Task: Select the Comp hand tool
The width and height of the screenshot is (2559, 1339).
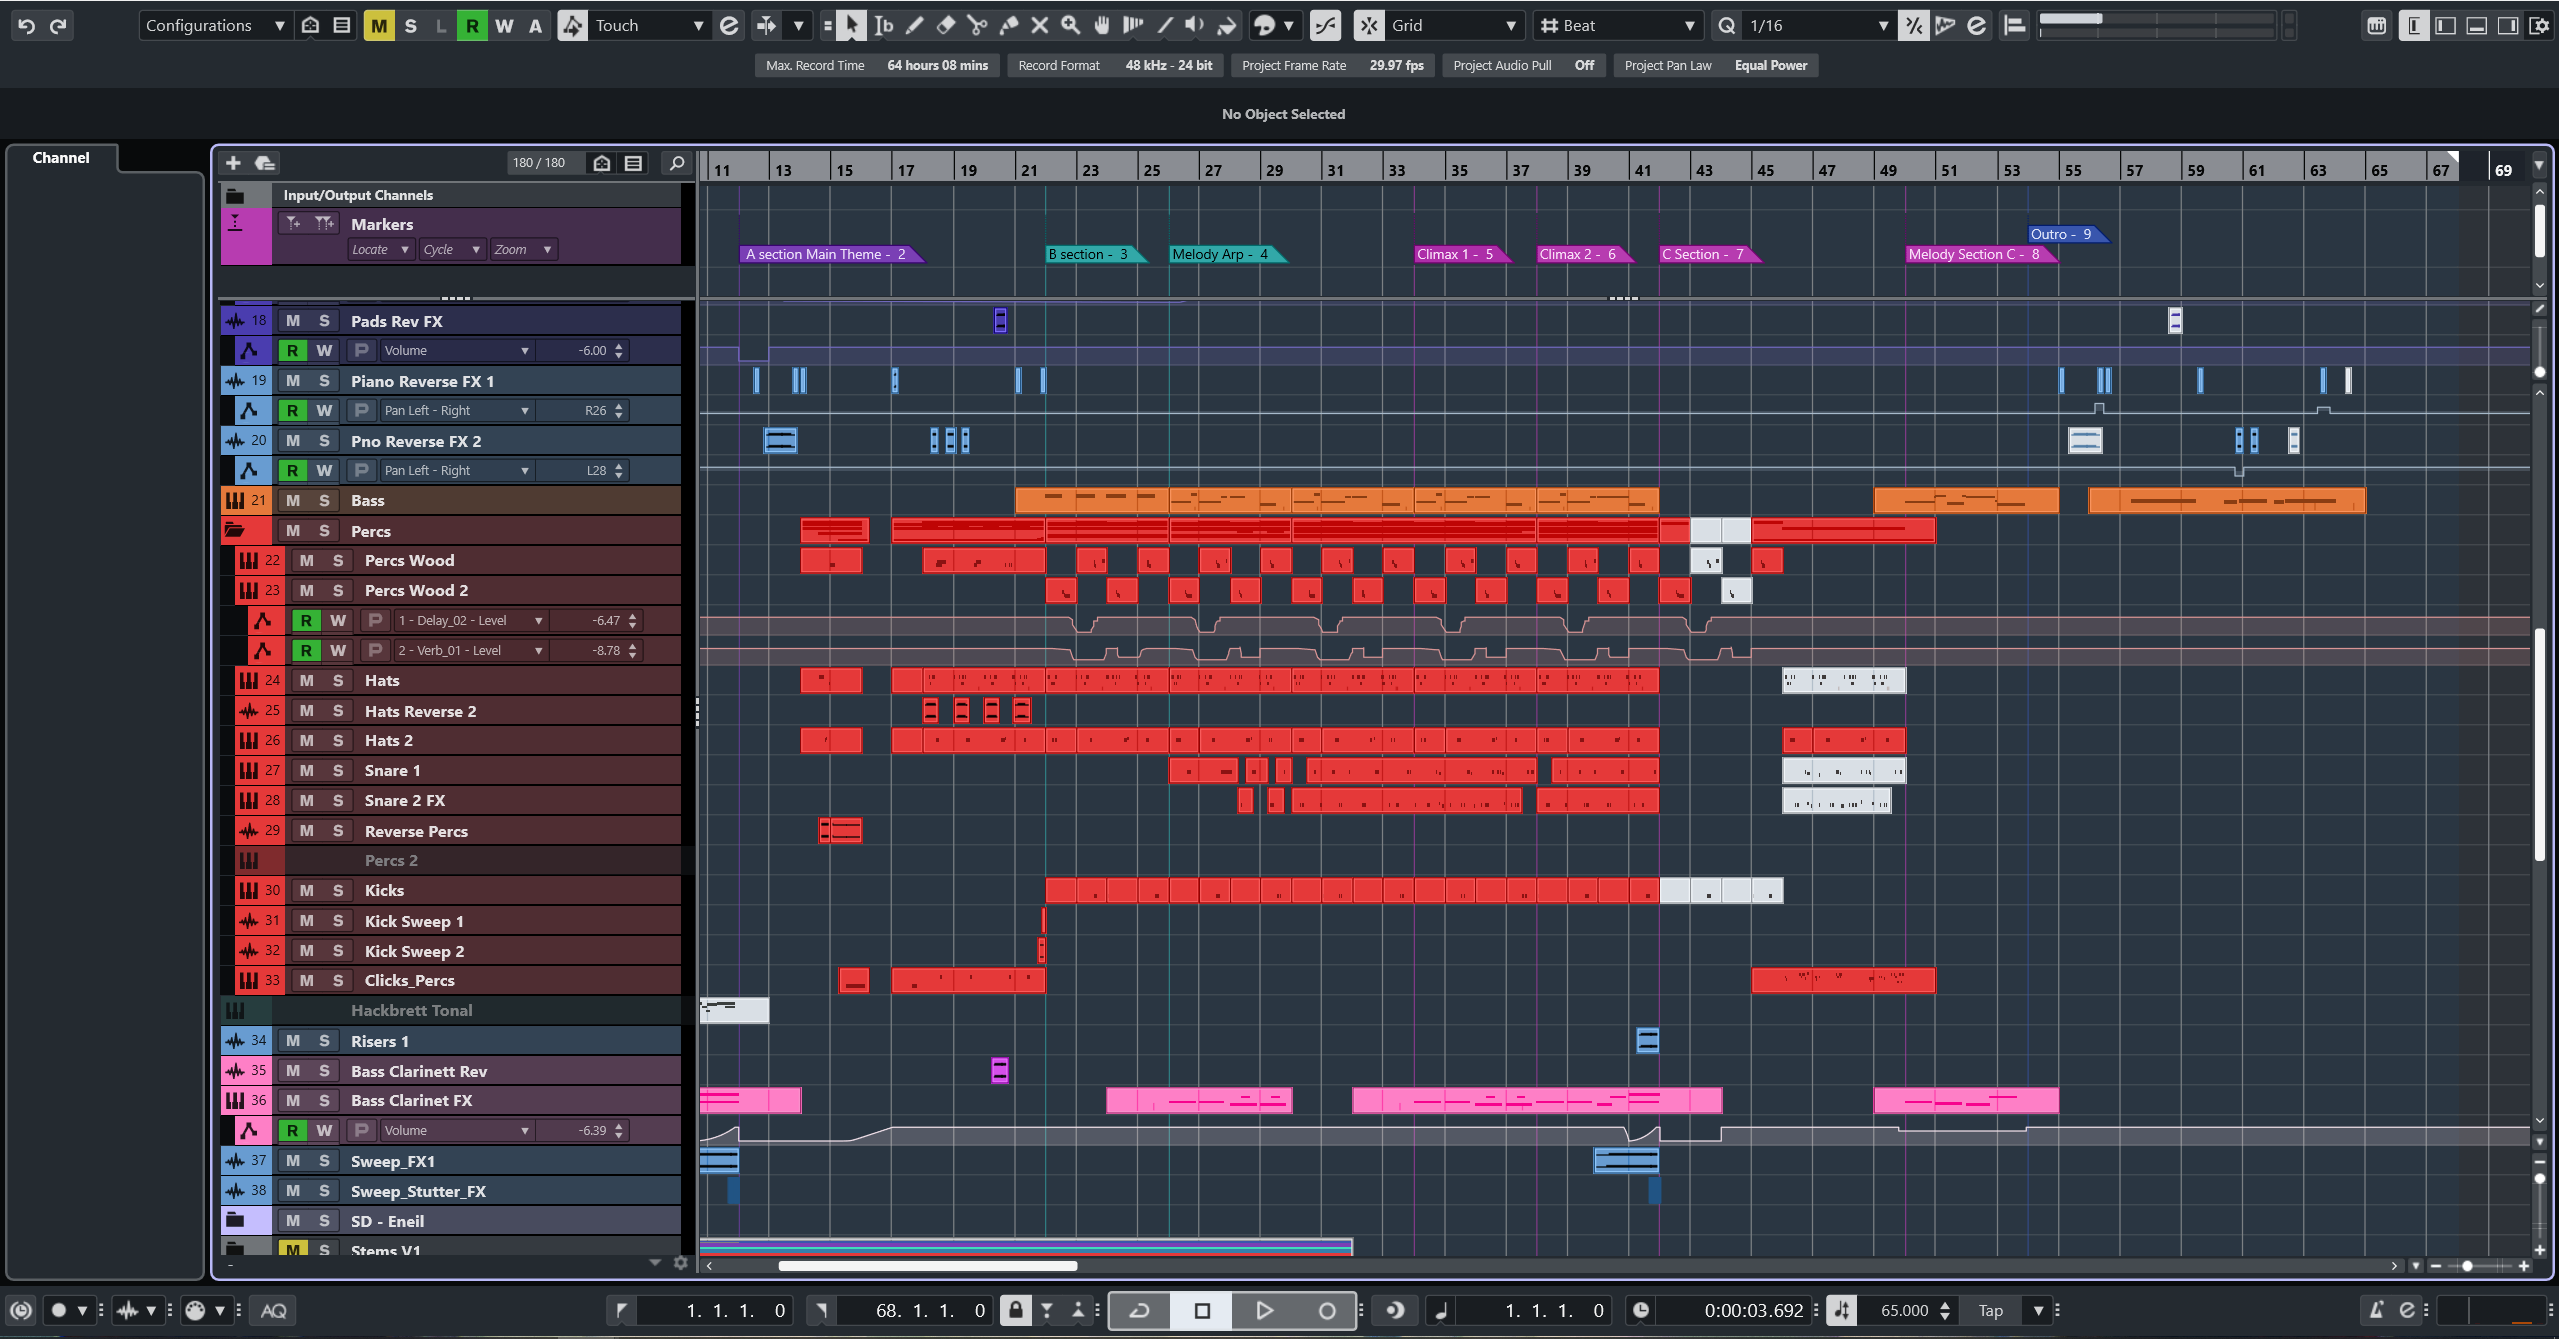Action: pyautogui.click(x=1102, y=26)
